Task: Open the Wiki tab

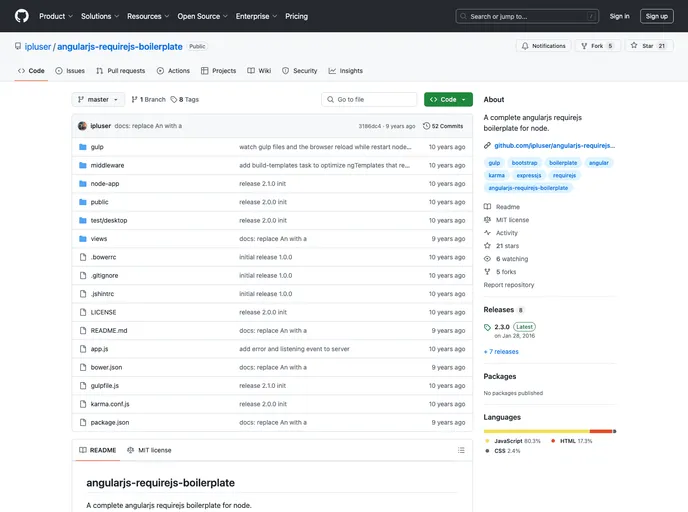Action: [259, 71]
